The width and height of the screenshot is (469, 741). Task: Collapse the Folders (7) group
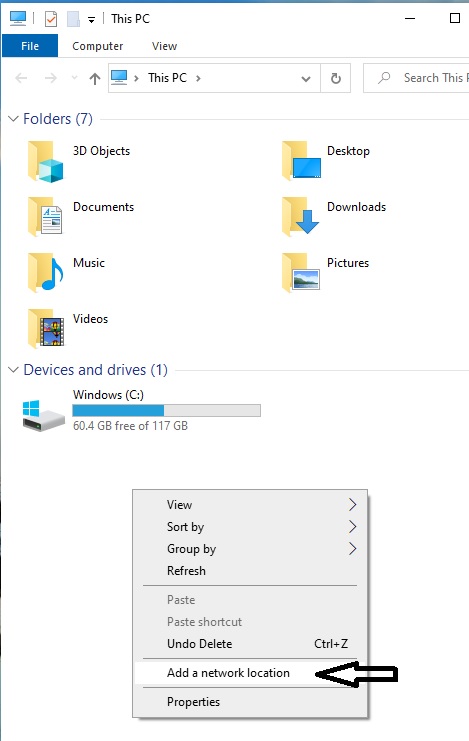(13, 119)
